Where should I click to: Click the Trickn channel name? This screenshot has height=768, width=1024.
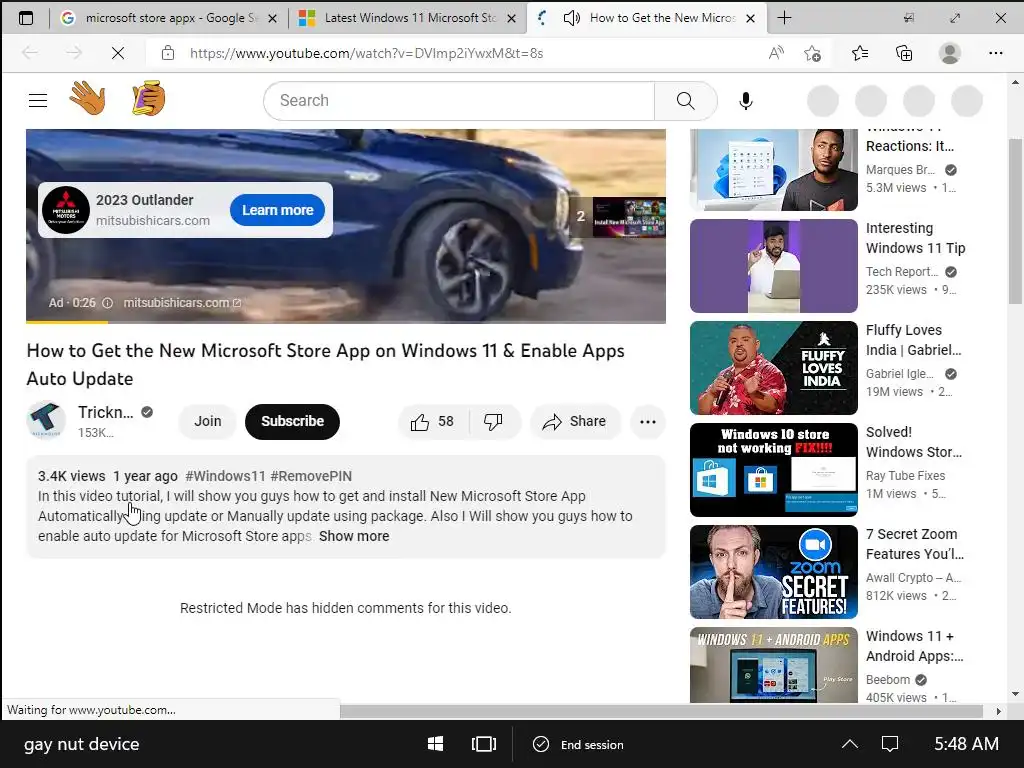click(x=106, y=412)
